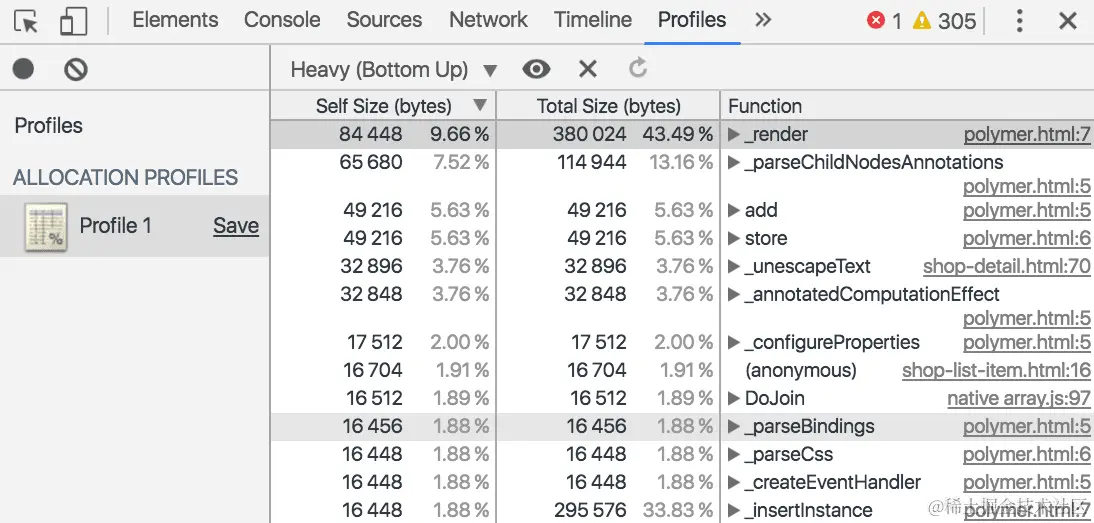
Task: Clear all profiles icon
Action: pos(76,69)
